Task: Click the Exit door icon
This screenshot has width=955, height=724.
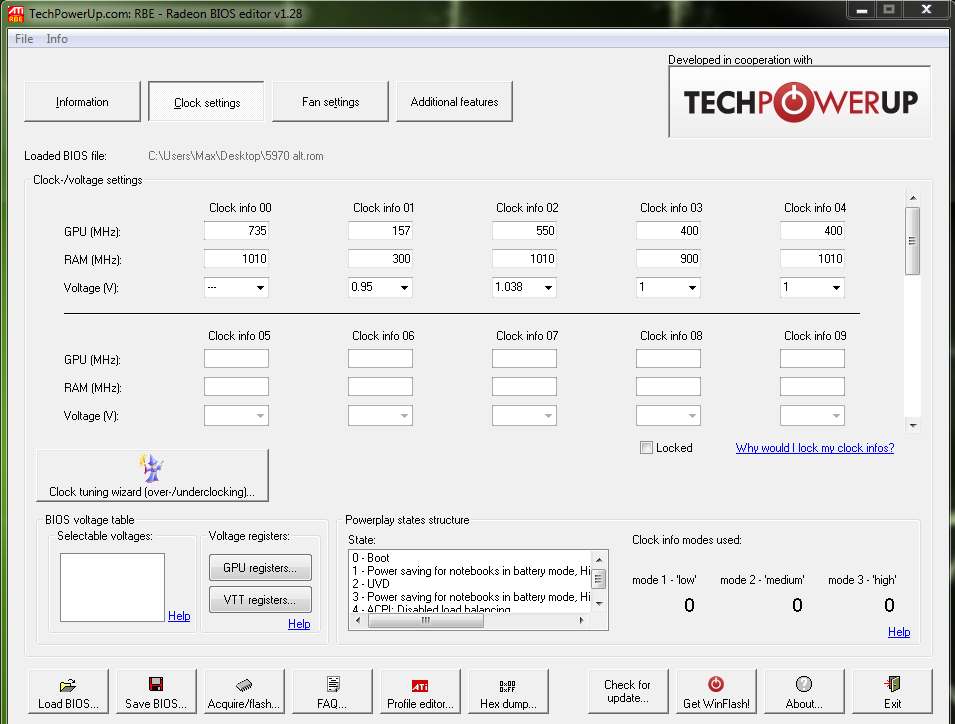Action: (892, 684)
